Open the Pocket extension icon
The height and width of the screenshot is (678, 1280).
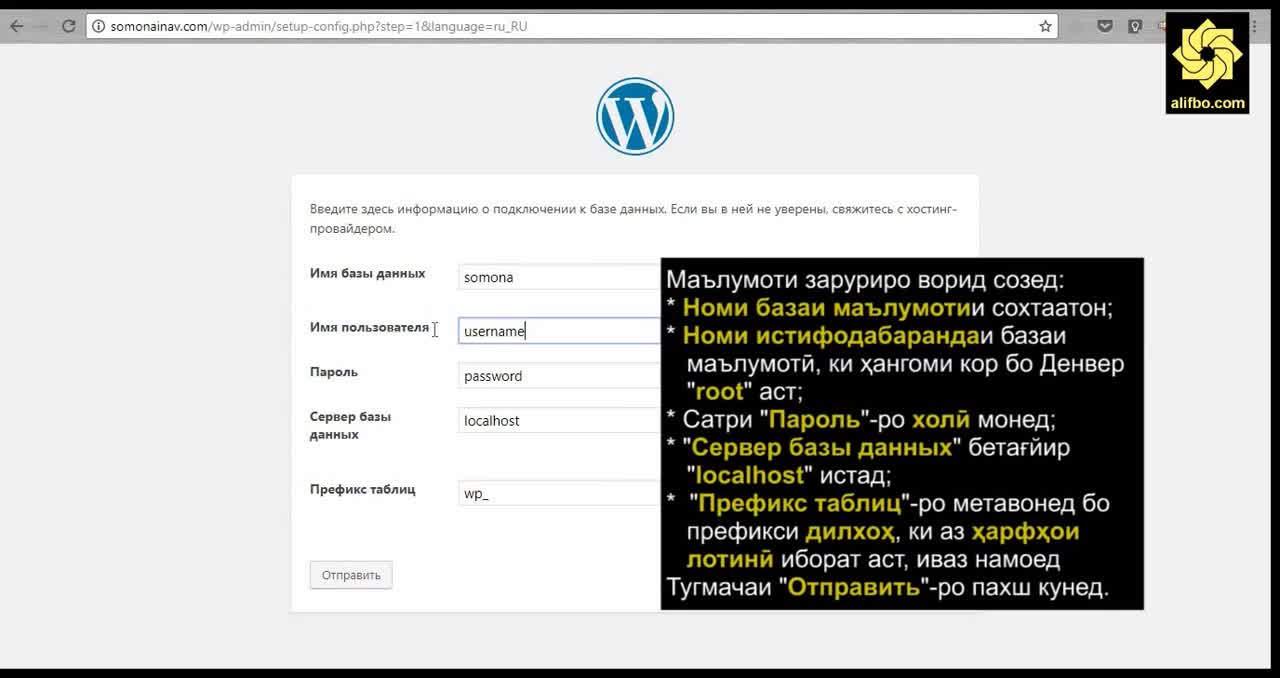[x=1105, y=26]
